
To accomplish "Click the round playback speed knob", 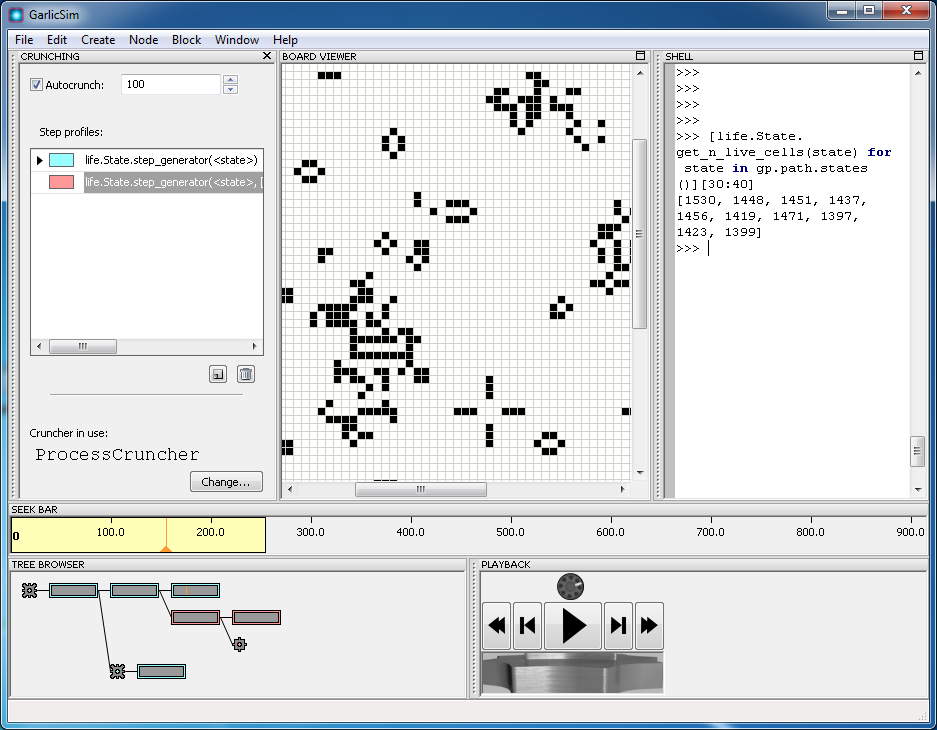I will point(571,586).
